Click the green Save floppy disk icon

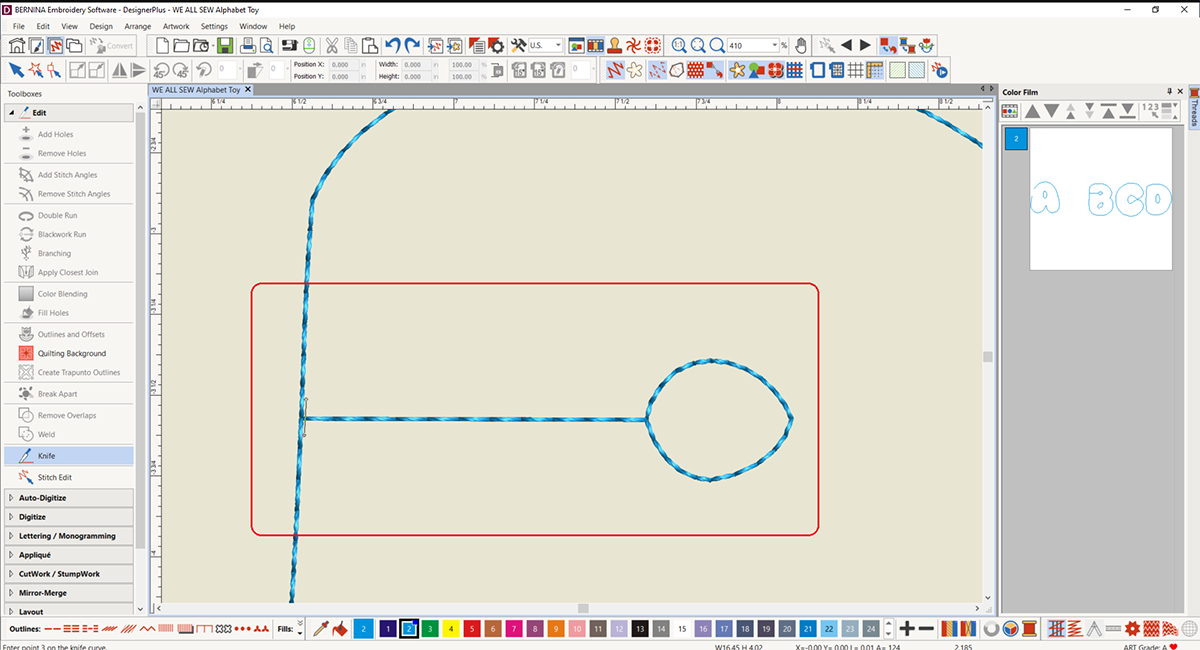[x=223, y=45]
